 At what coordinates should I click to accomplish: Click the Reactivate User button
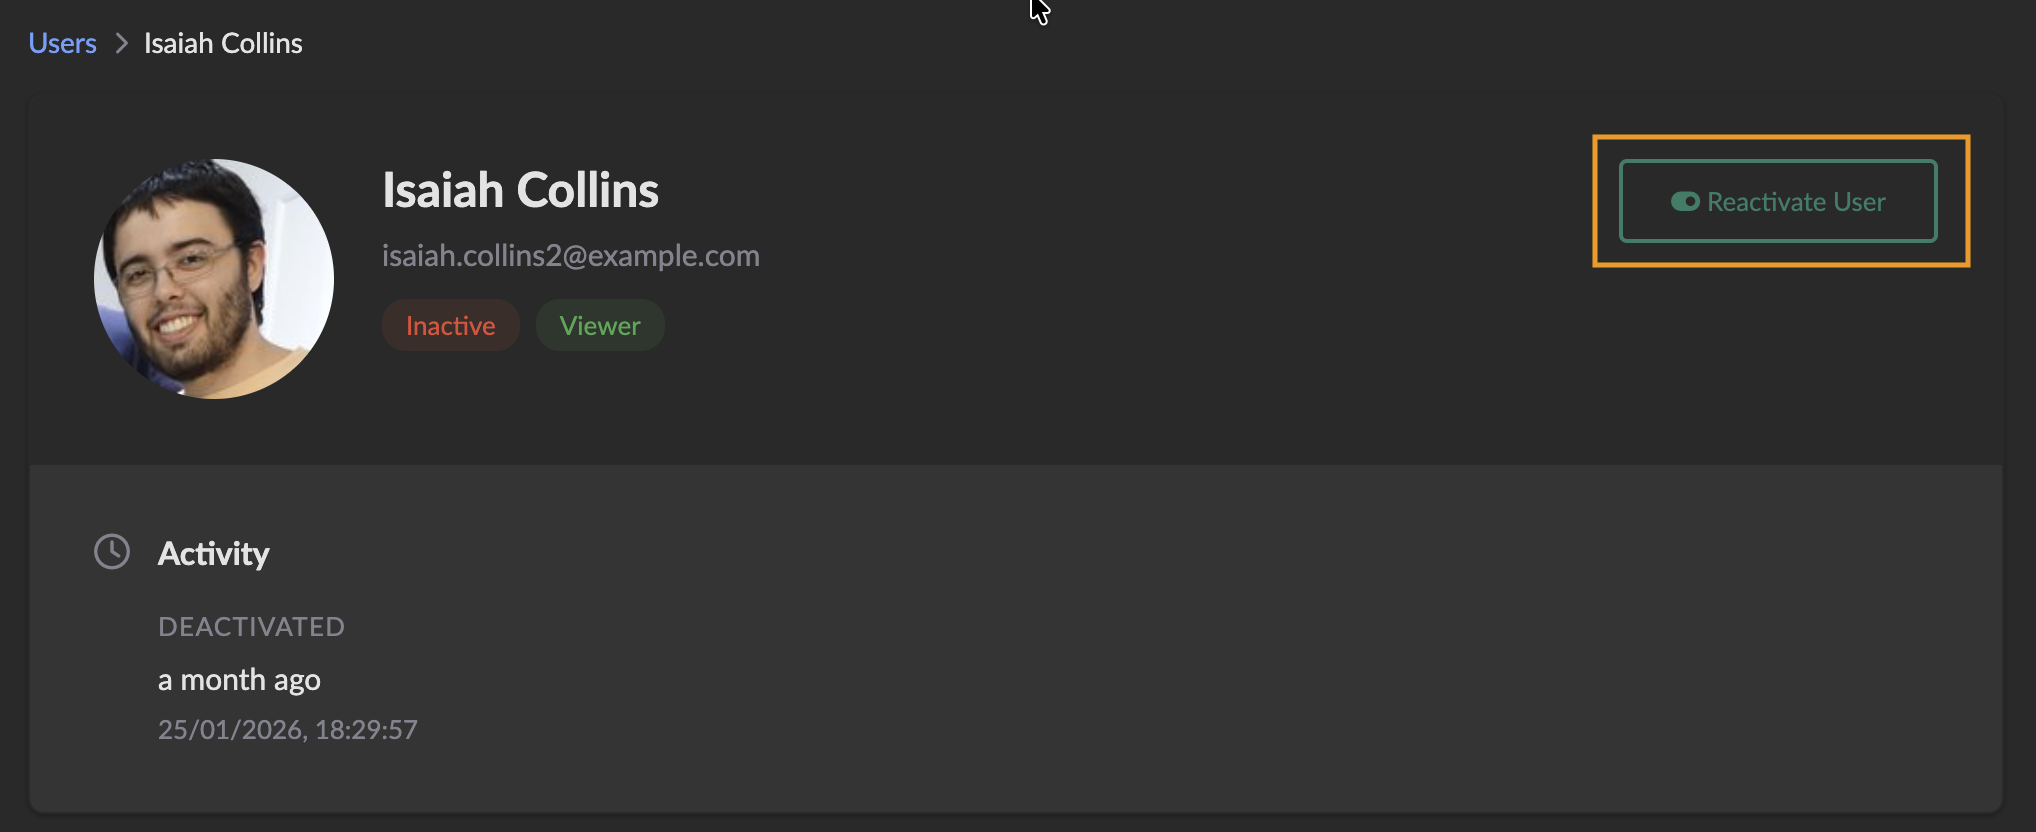[1778, 201]
